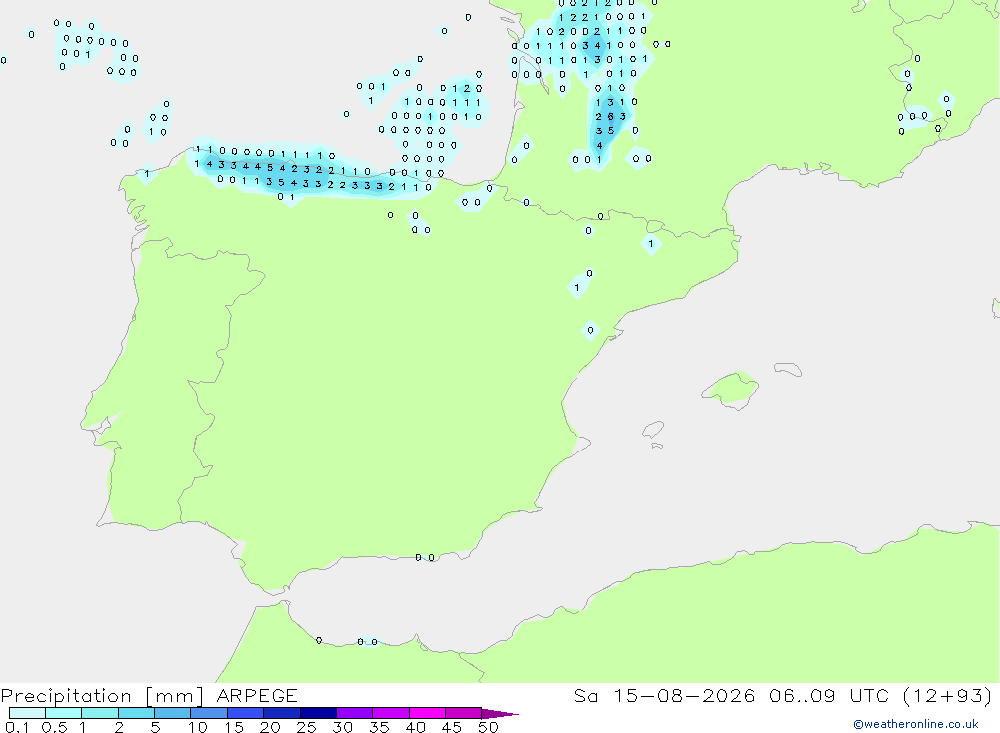Select the legend swatch between 5 and 10

pos(172,713)
